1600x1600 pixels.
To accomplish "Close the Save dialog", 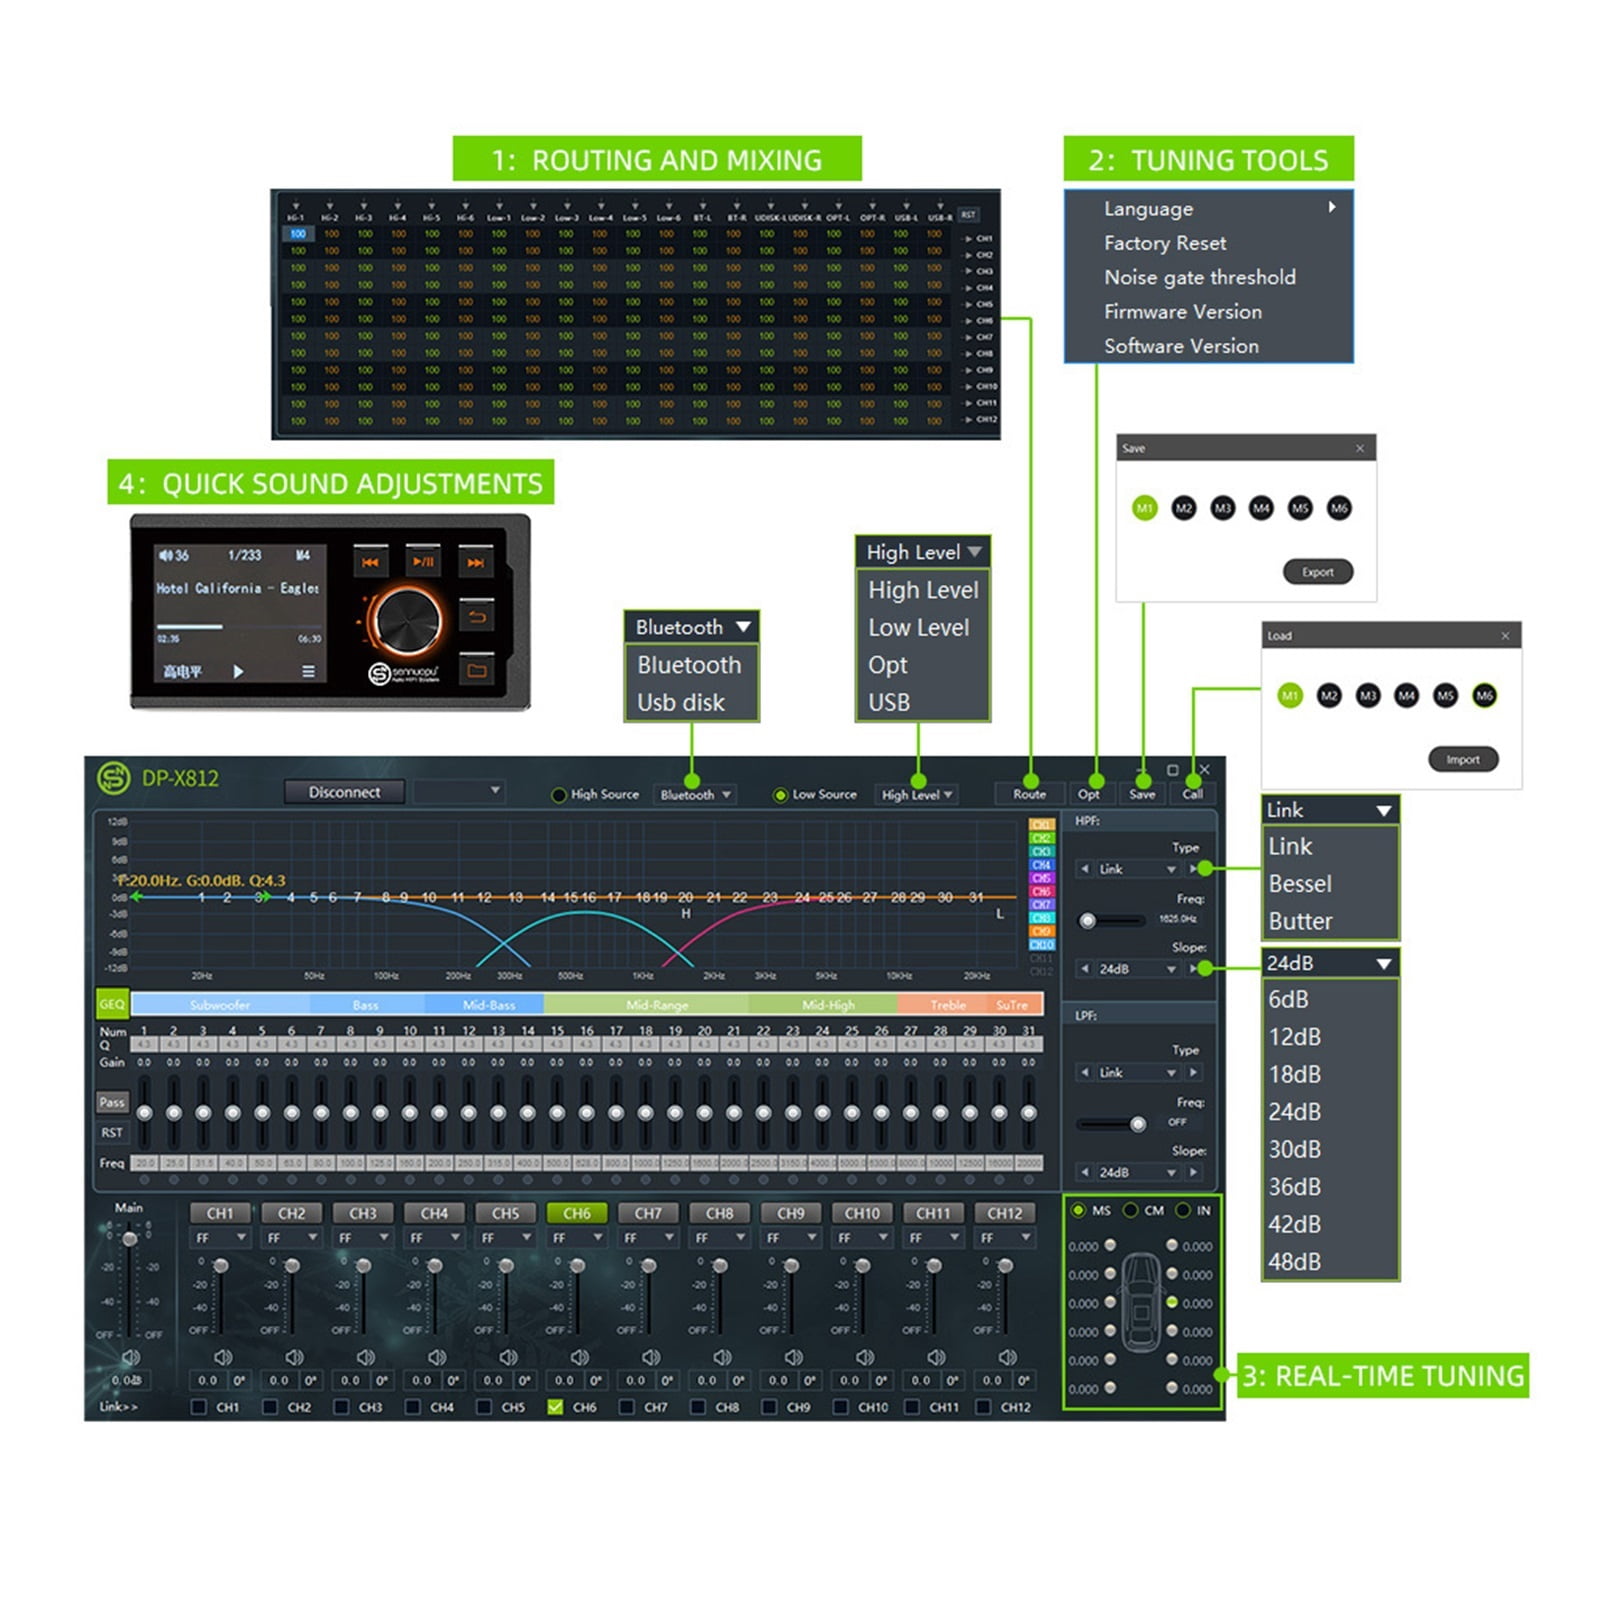I will click(x=1360, y=448).
